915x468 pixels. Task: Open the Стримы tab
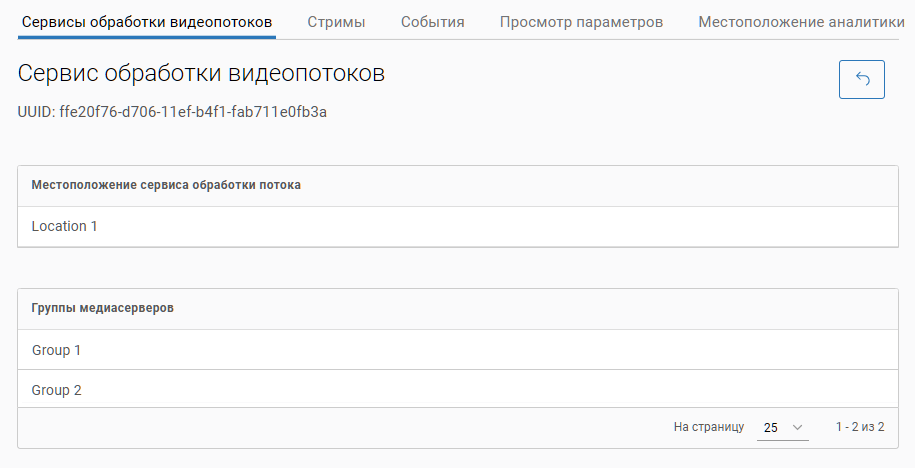(336, 22)
